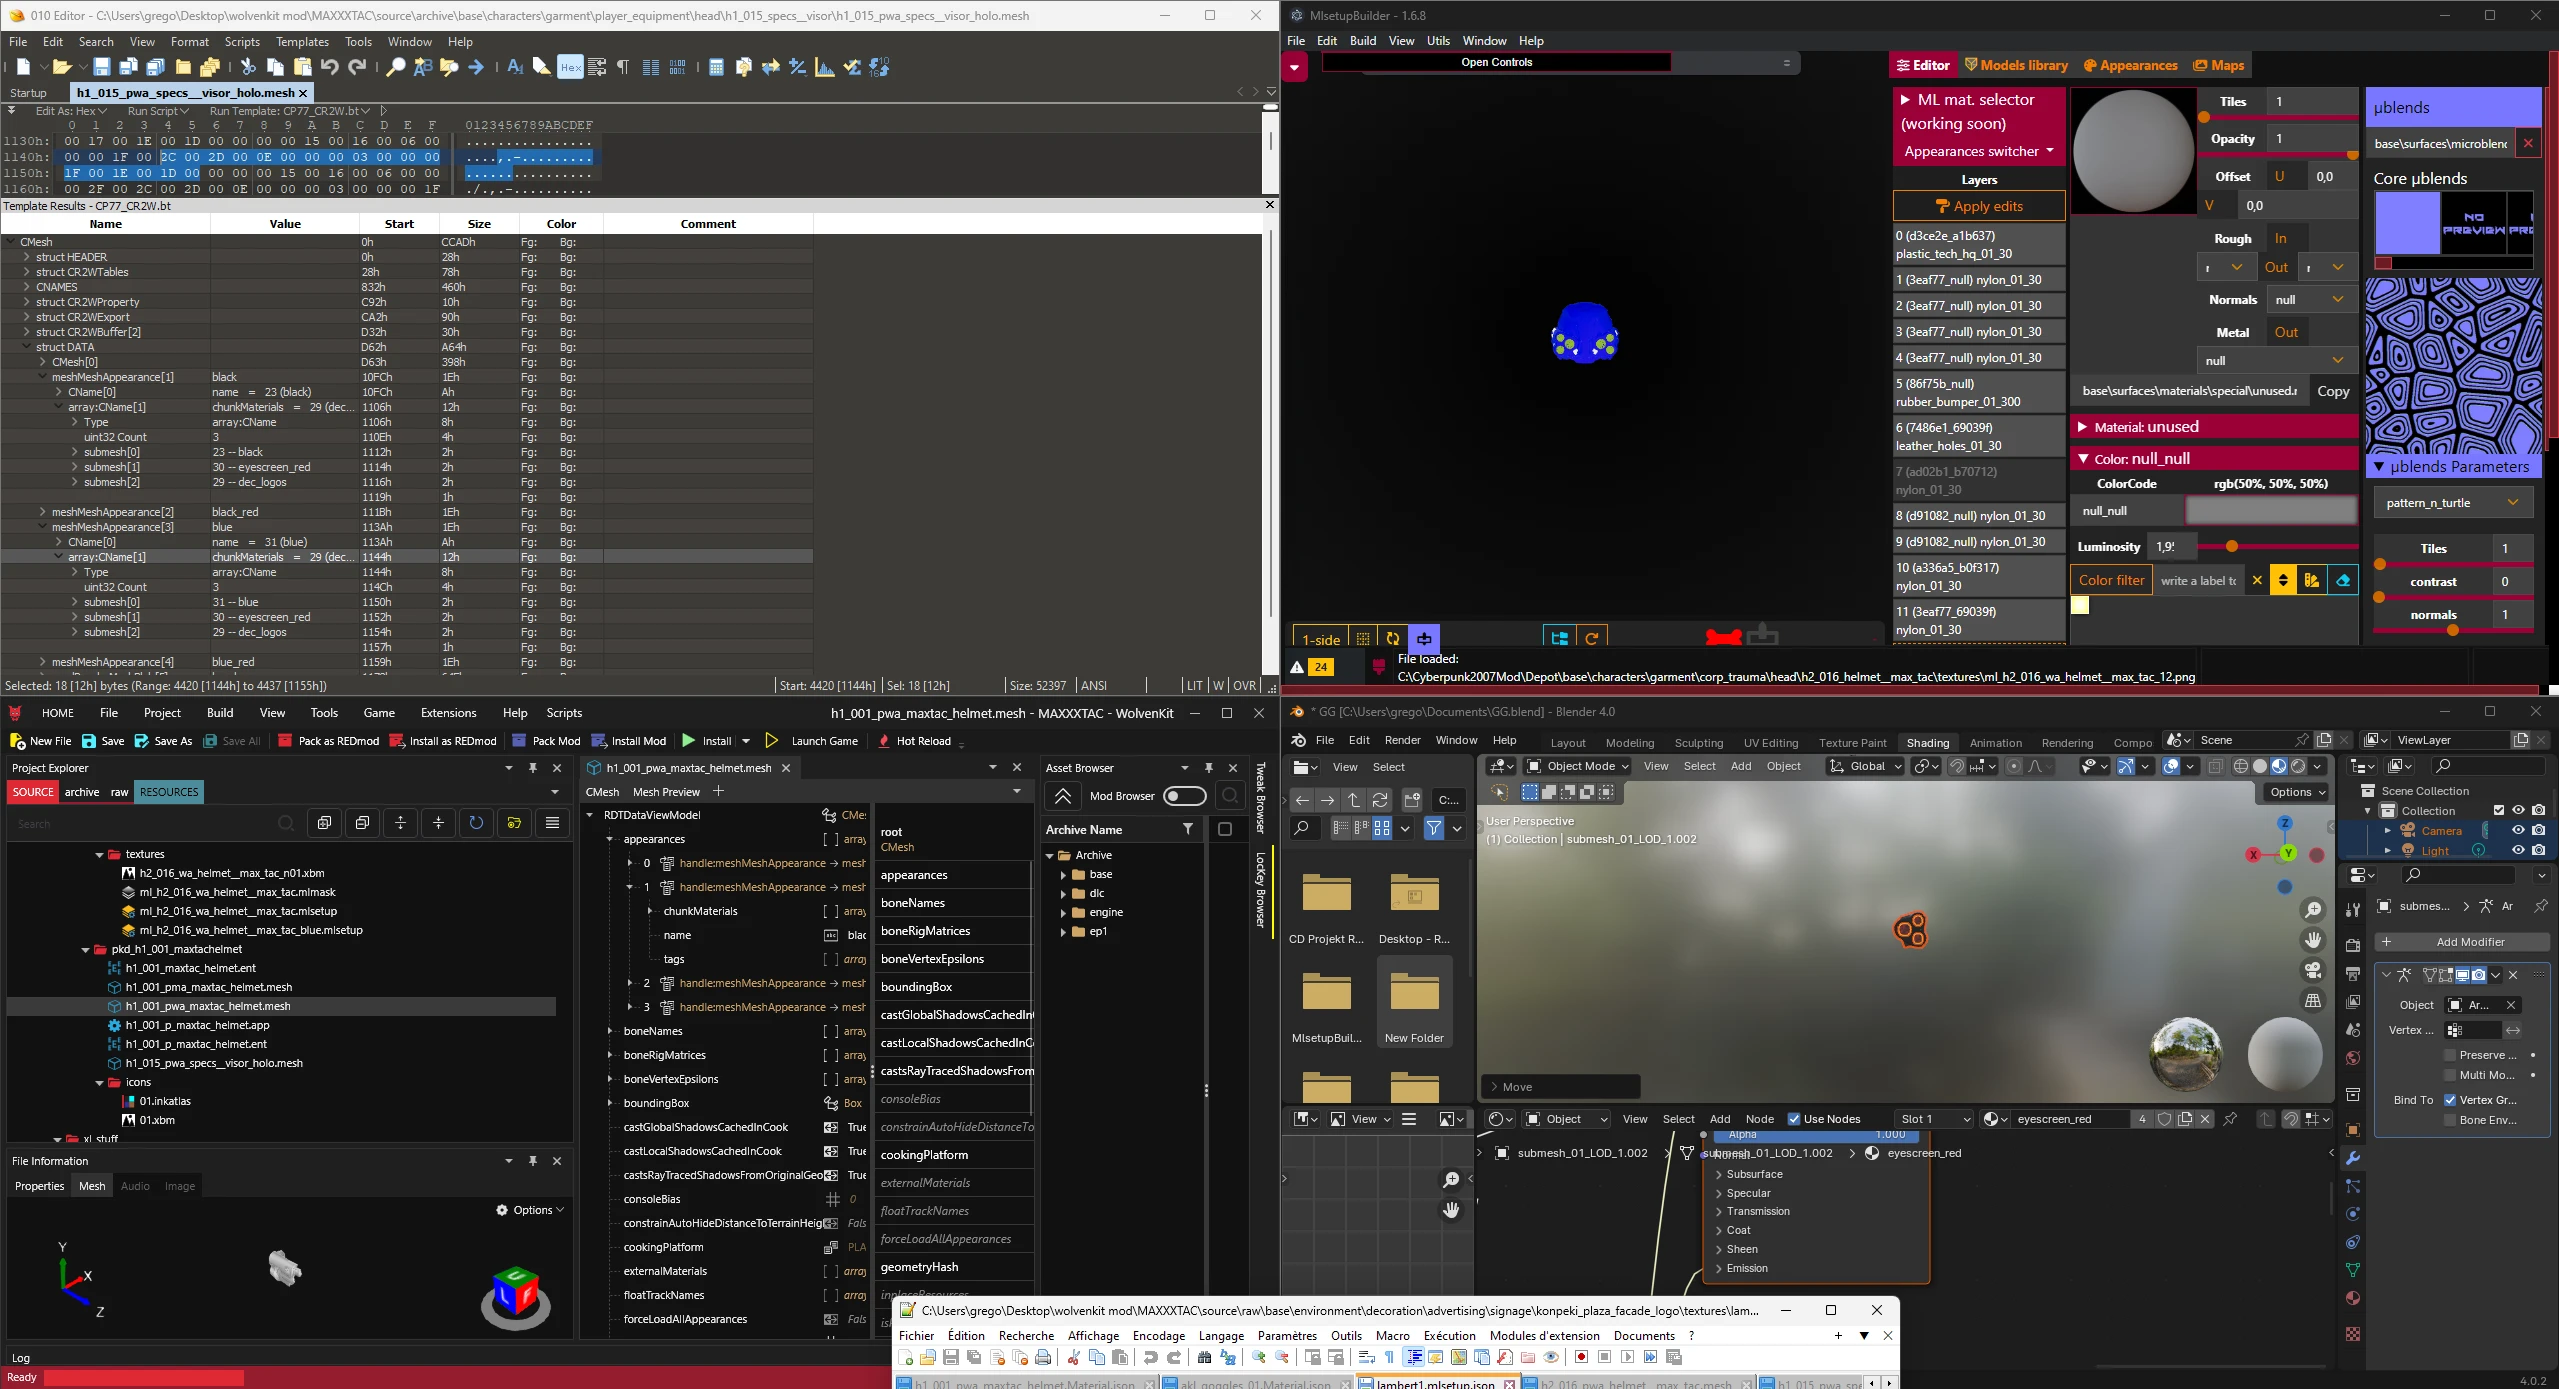Viewport: 2559px width, 1389px height.
Task: Click the Search field in WolvenKit Project Explorer
Action: pyautogui.click(x=144, y=823)
